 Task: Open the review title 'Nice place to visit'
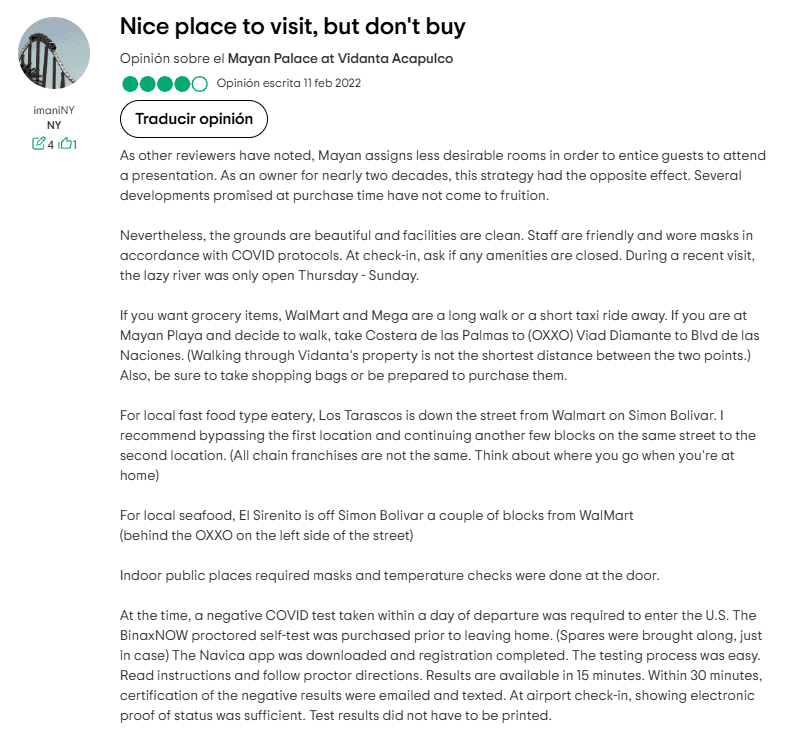pyautogui.click(x=292, y=25)
